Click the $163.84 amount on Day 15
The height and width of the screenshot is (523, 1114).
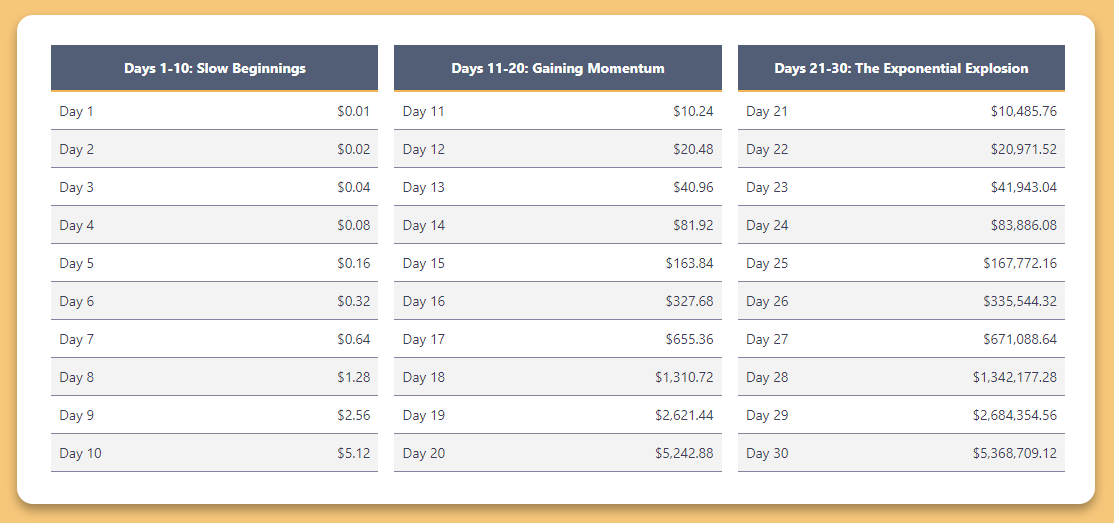690,263
